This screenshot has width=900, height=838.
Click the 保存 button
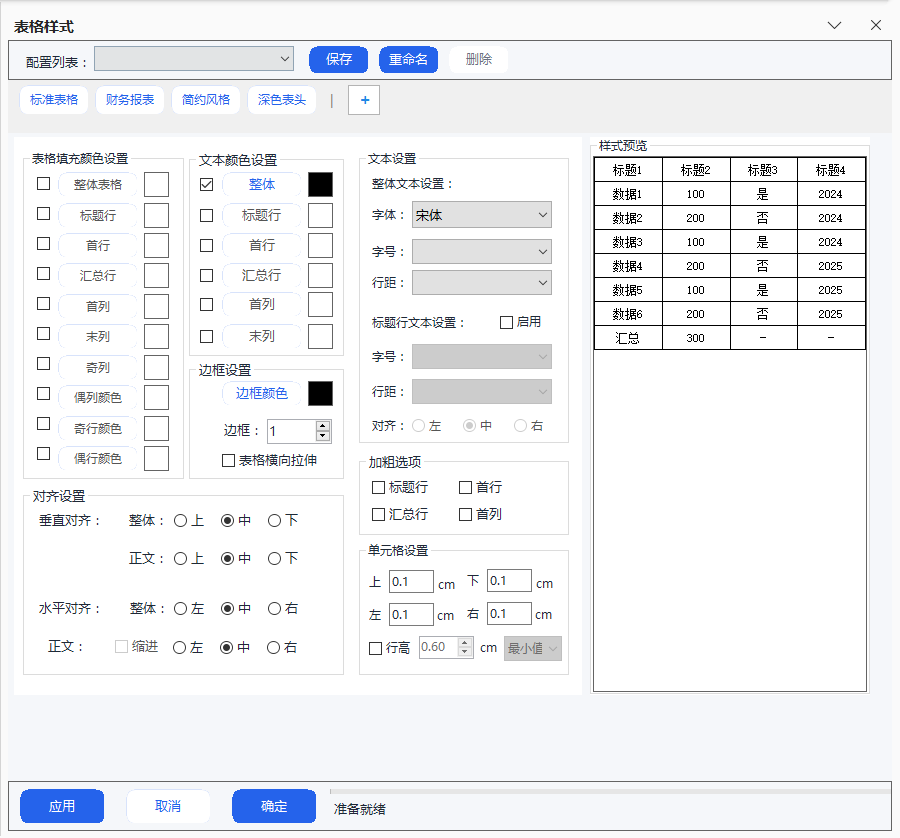339,60
